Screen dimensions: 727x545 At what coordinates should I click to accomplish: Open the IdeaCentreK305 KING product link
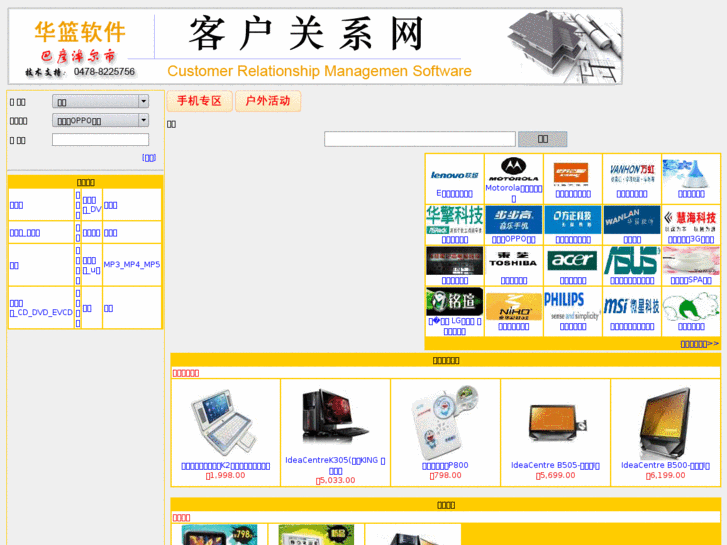pos(335,465)
